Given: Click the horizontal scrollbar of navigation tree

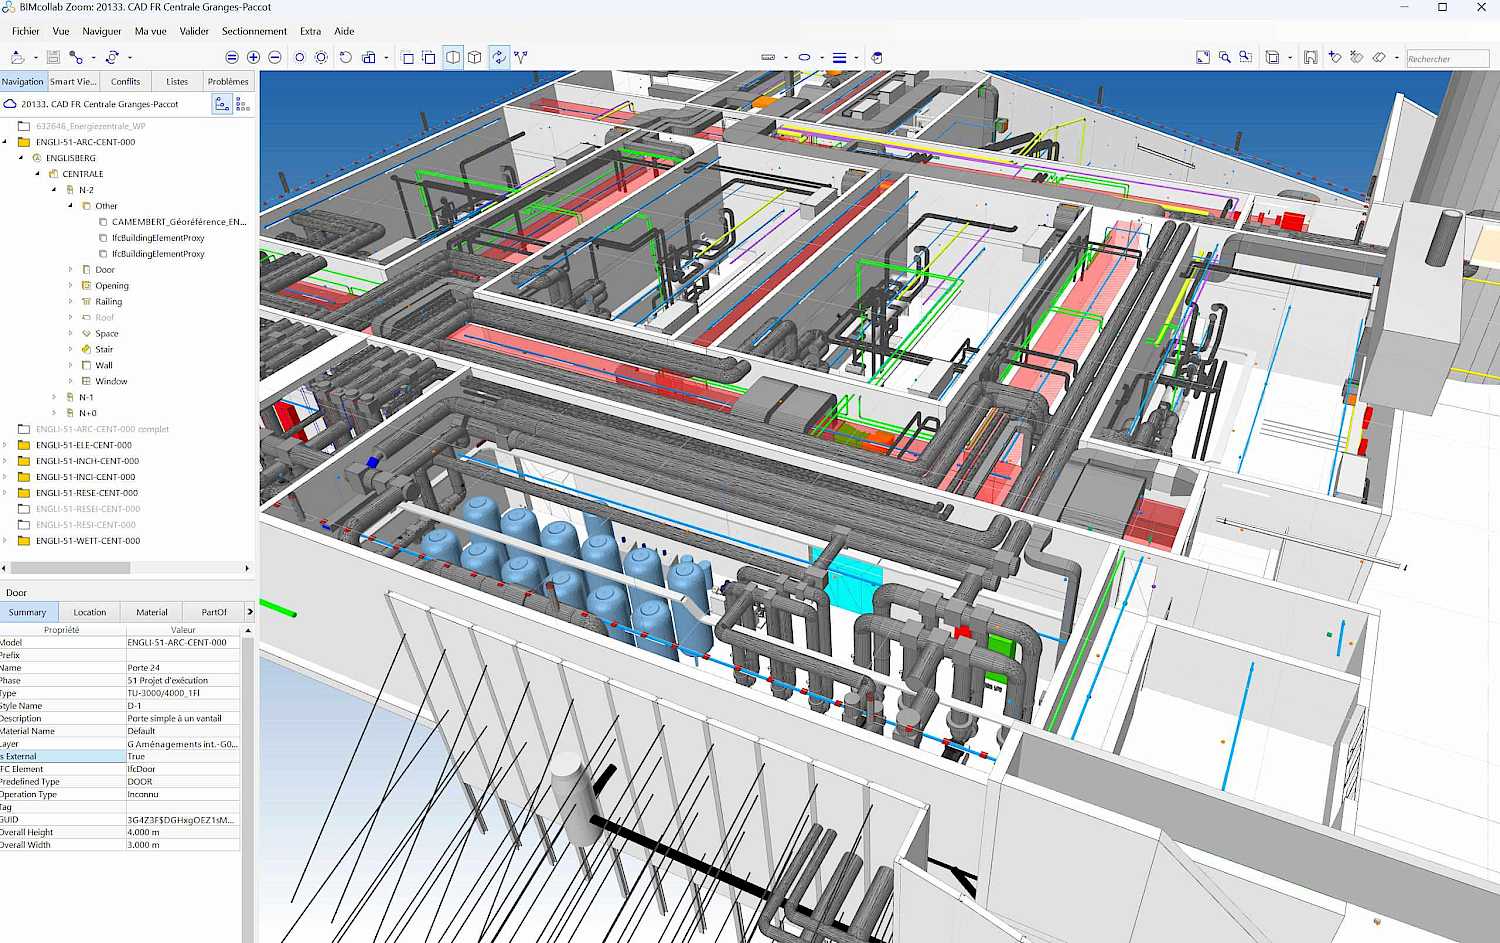Looking at the screenshot, I should click(70, 568).
